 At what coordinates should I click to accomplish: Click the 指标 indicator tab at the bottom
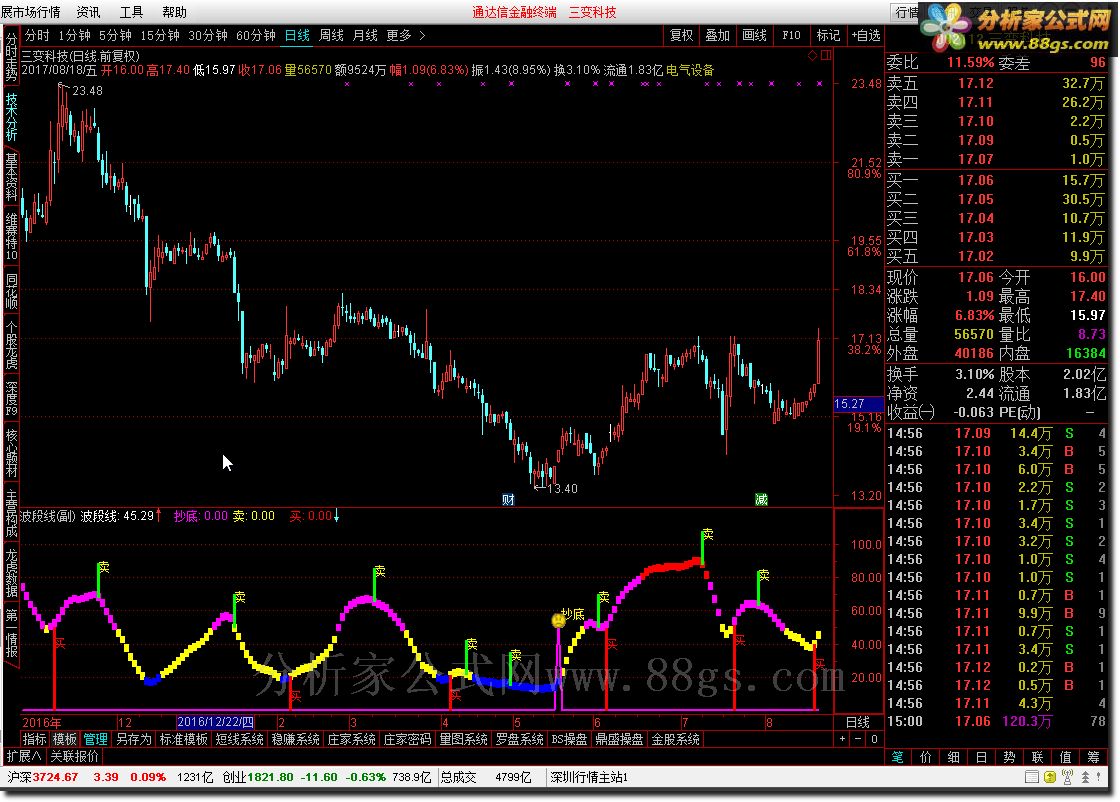point(34,739)
